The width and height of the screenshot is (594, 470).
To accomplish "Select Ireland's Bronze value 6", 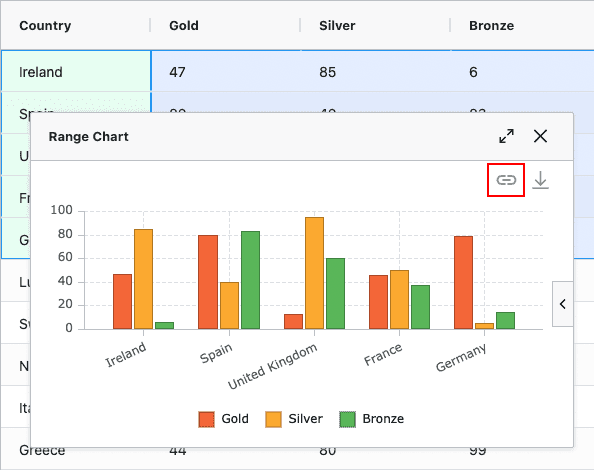I will 522,71.
